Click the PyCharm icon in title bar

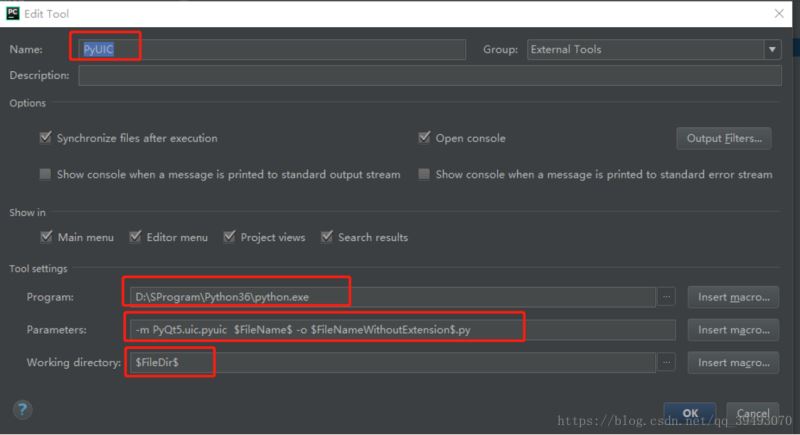(14, 14)
